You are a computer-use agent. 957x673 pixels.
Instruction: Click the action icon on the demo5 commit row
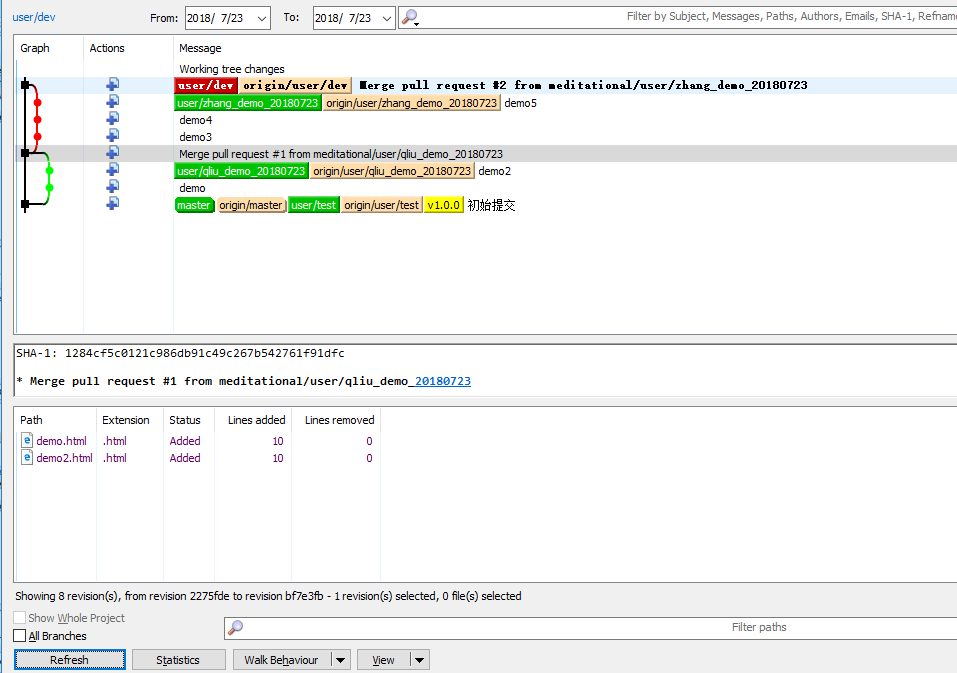coord(112,102)
